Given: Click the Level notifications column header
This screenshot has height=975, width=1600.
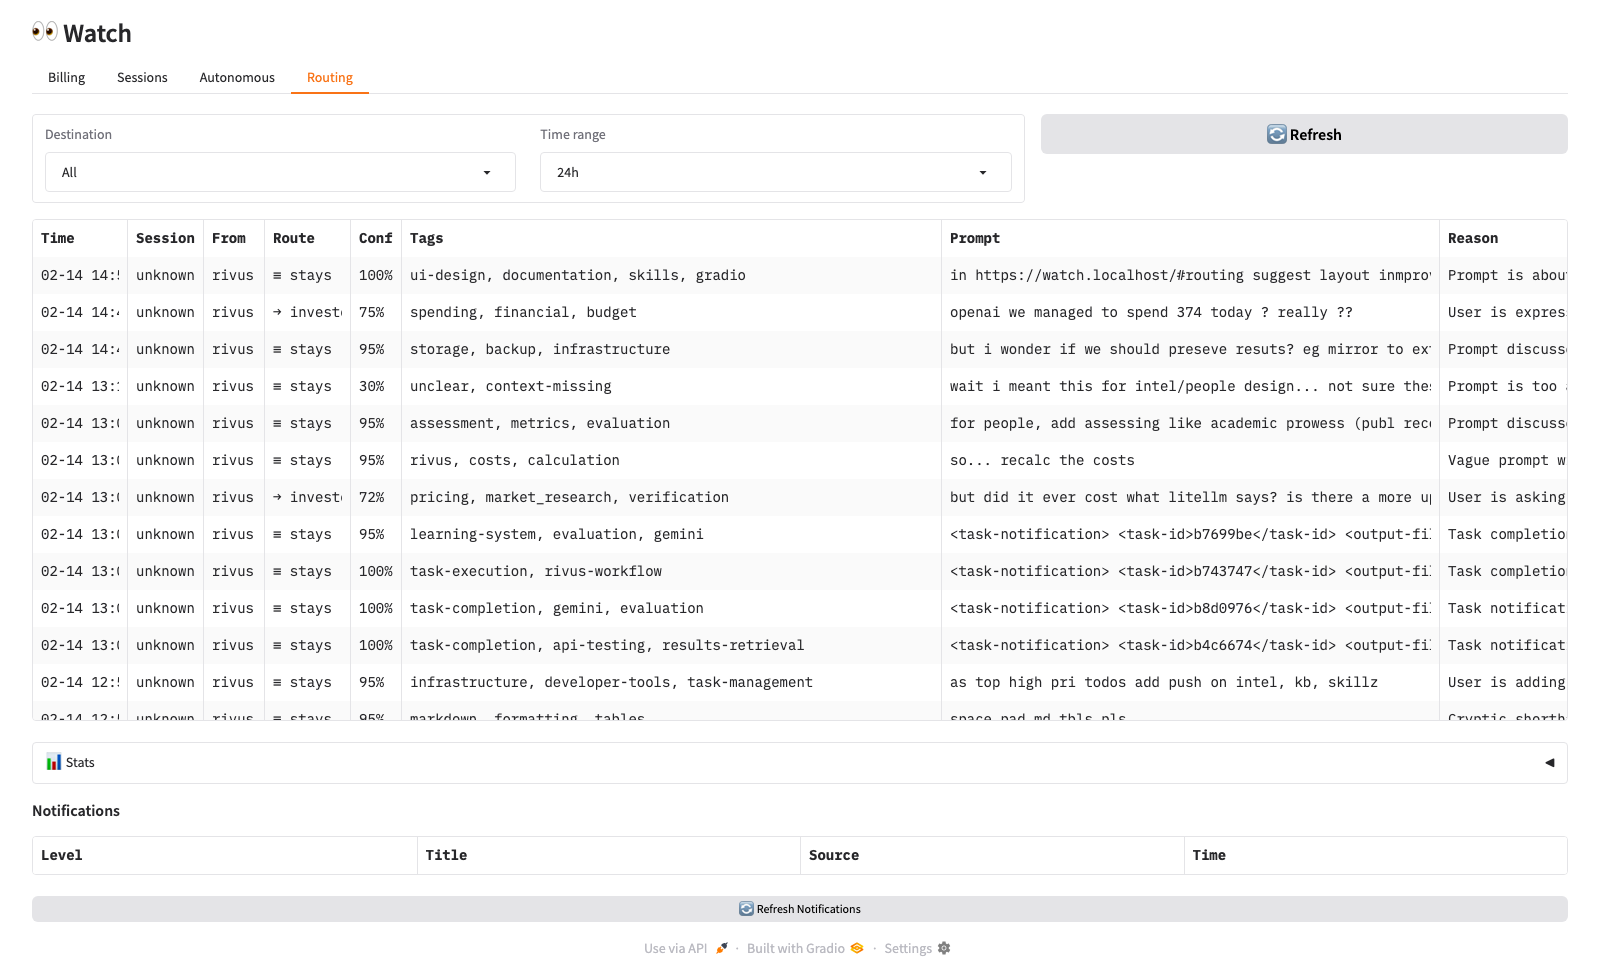Looking at the screenshot, I should pyautogui.click(x=62, y=855).
